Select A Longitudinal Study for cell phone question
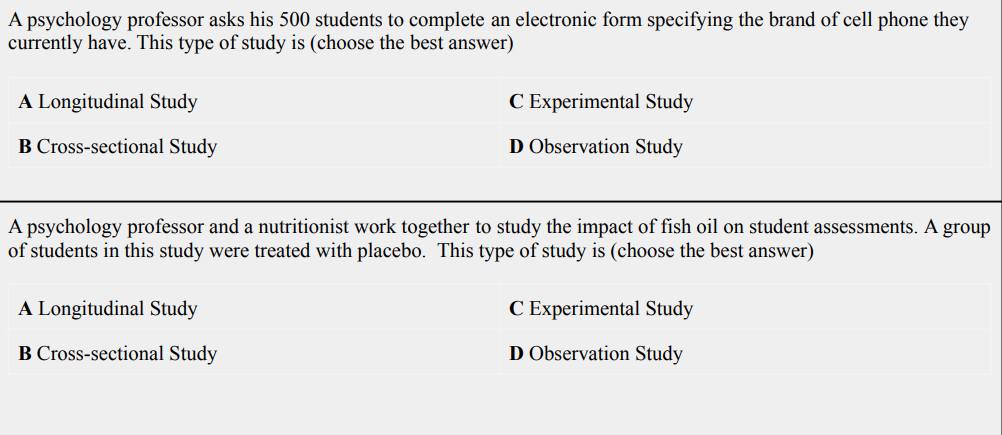 [108, 102]
